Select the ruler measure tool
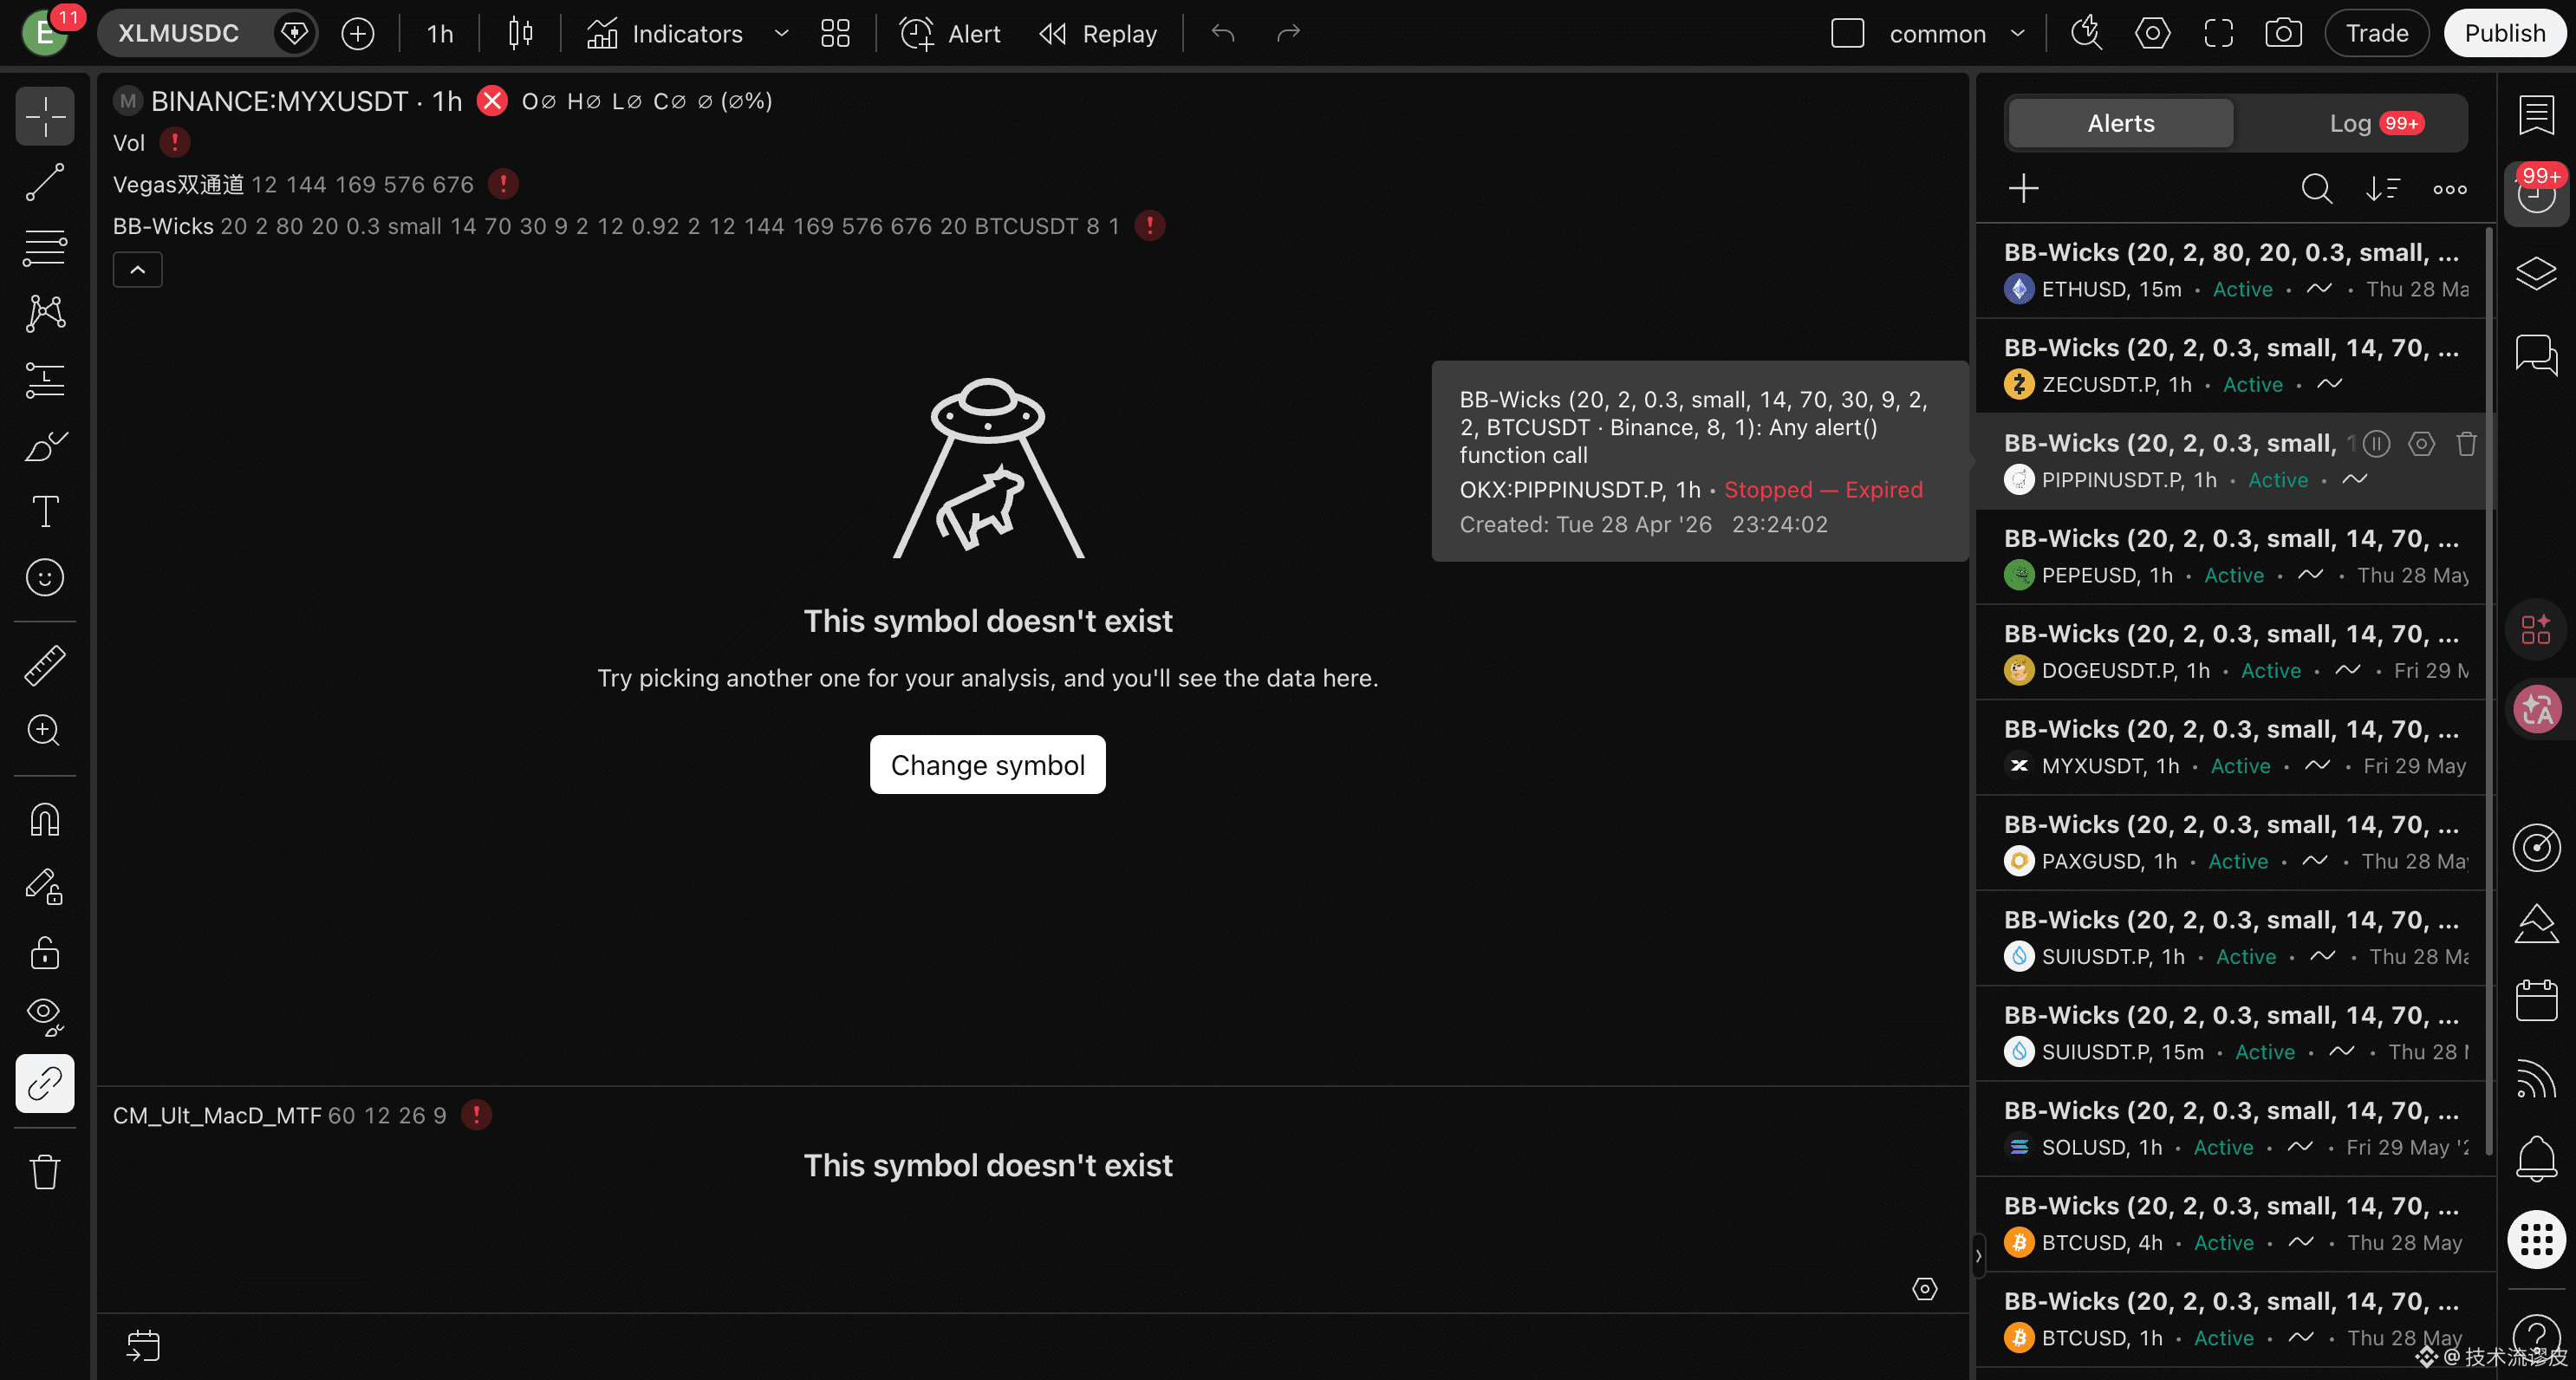Viewport: 2576px width, 1380px height. coord(45,665)
